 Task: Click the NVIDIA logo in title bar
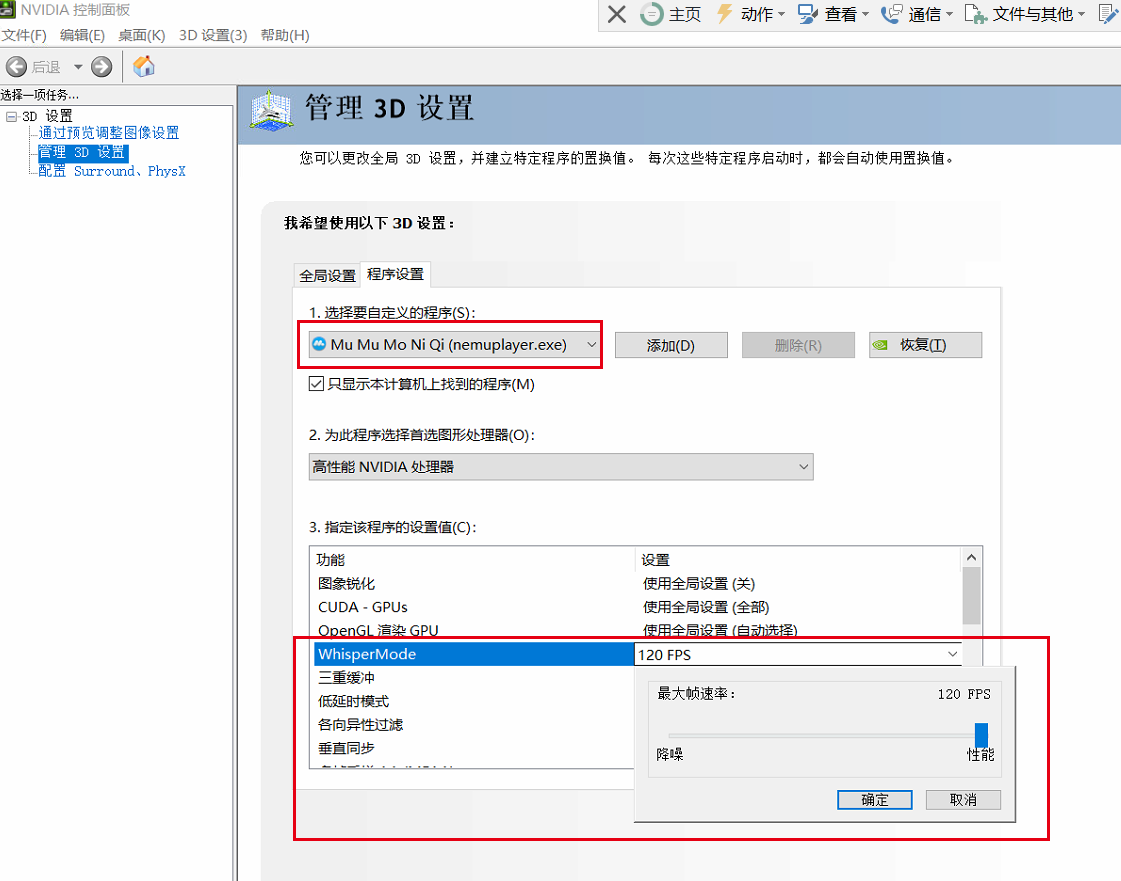(8, 9)
